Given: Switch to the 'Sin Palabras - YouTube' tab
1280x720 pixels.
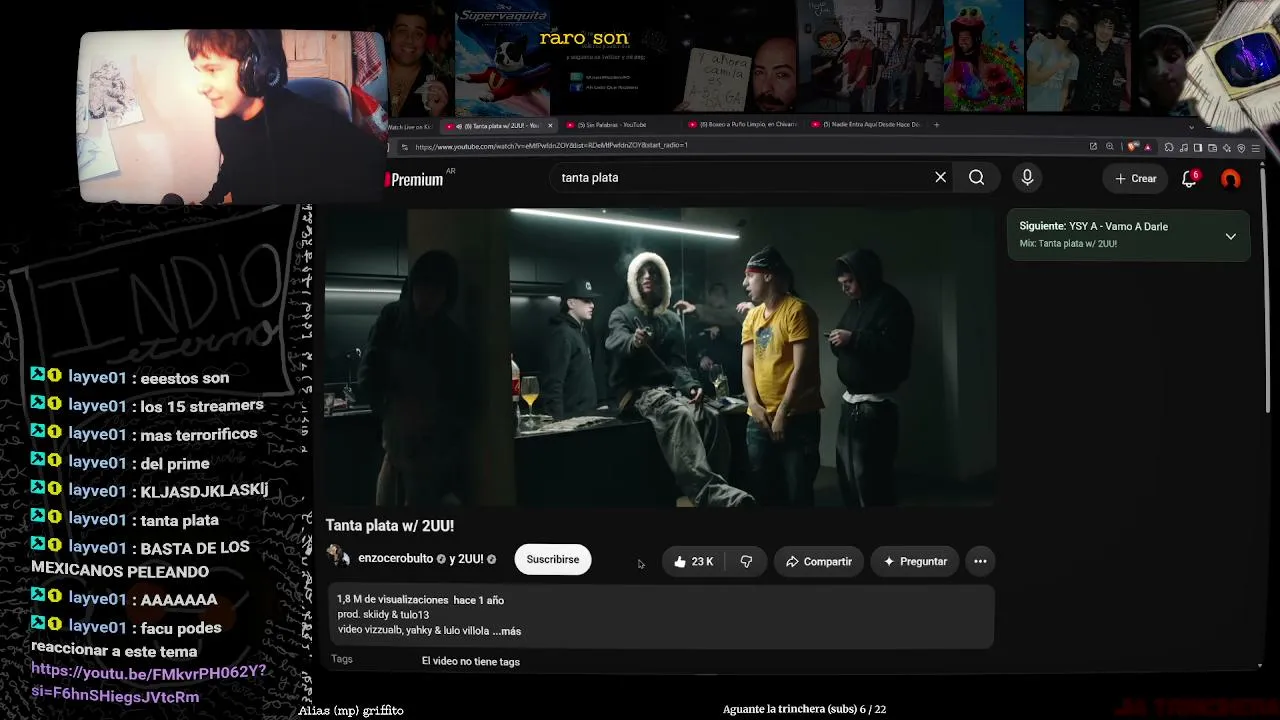Looking at the screenshot, I should [x=612, y=125].
